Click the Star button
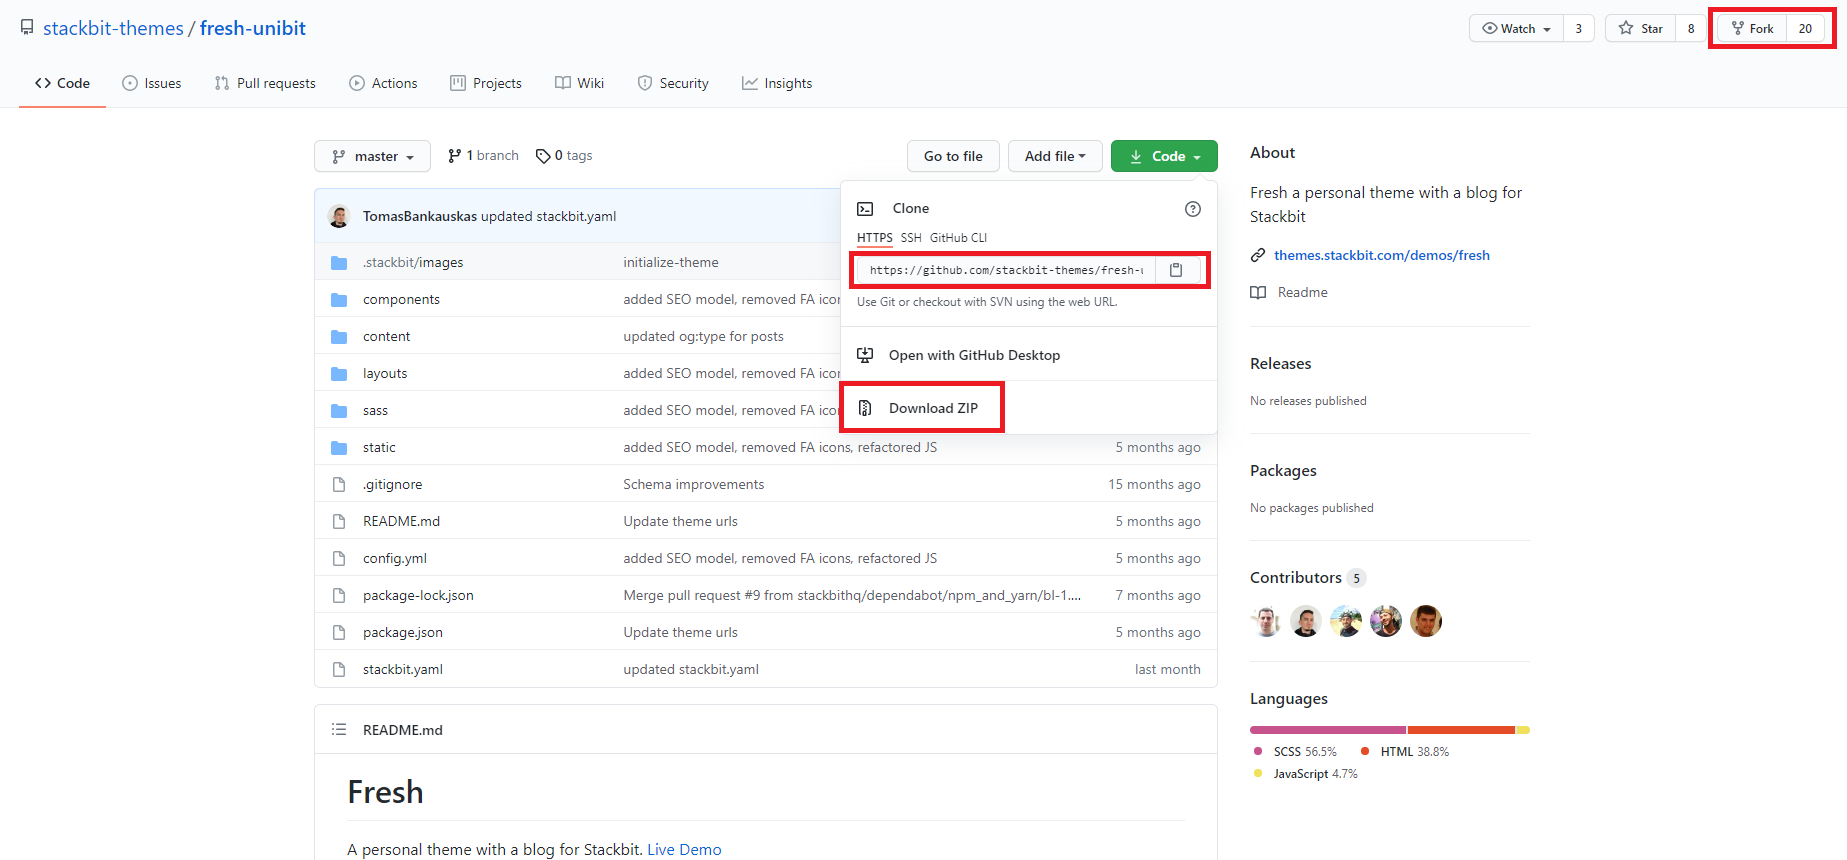1847x860 pixels. pyautogui.click(x=1641, y=28)
